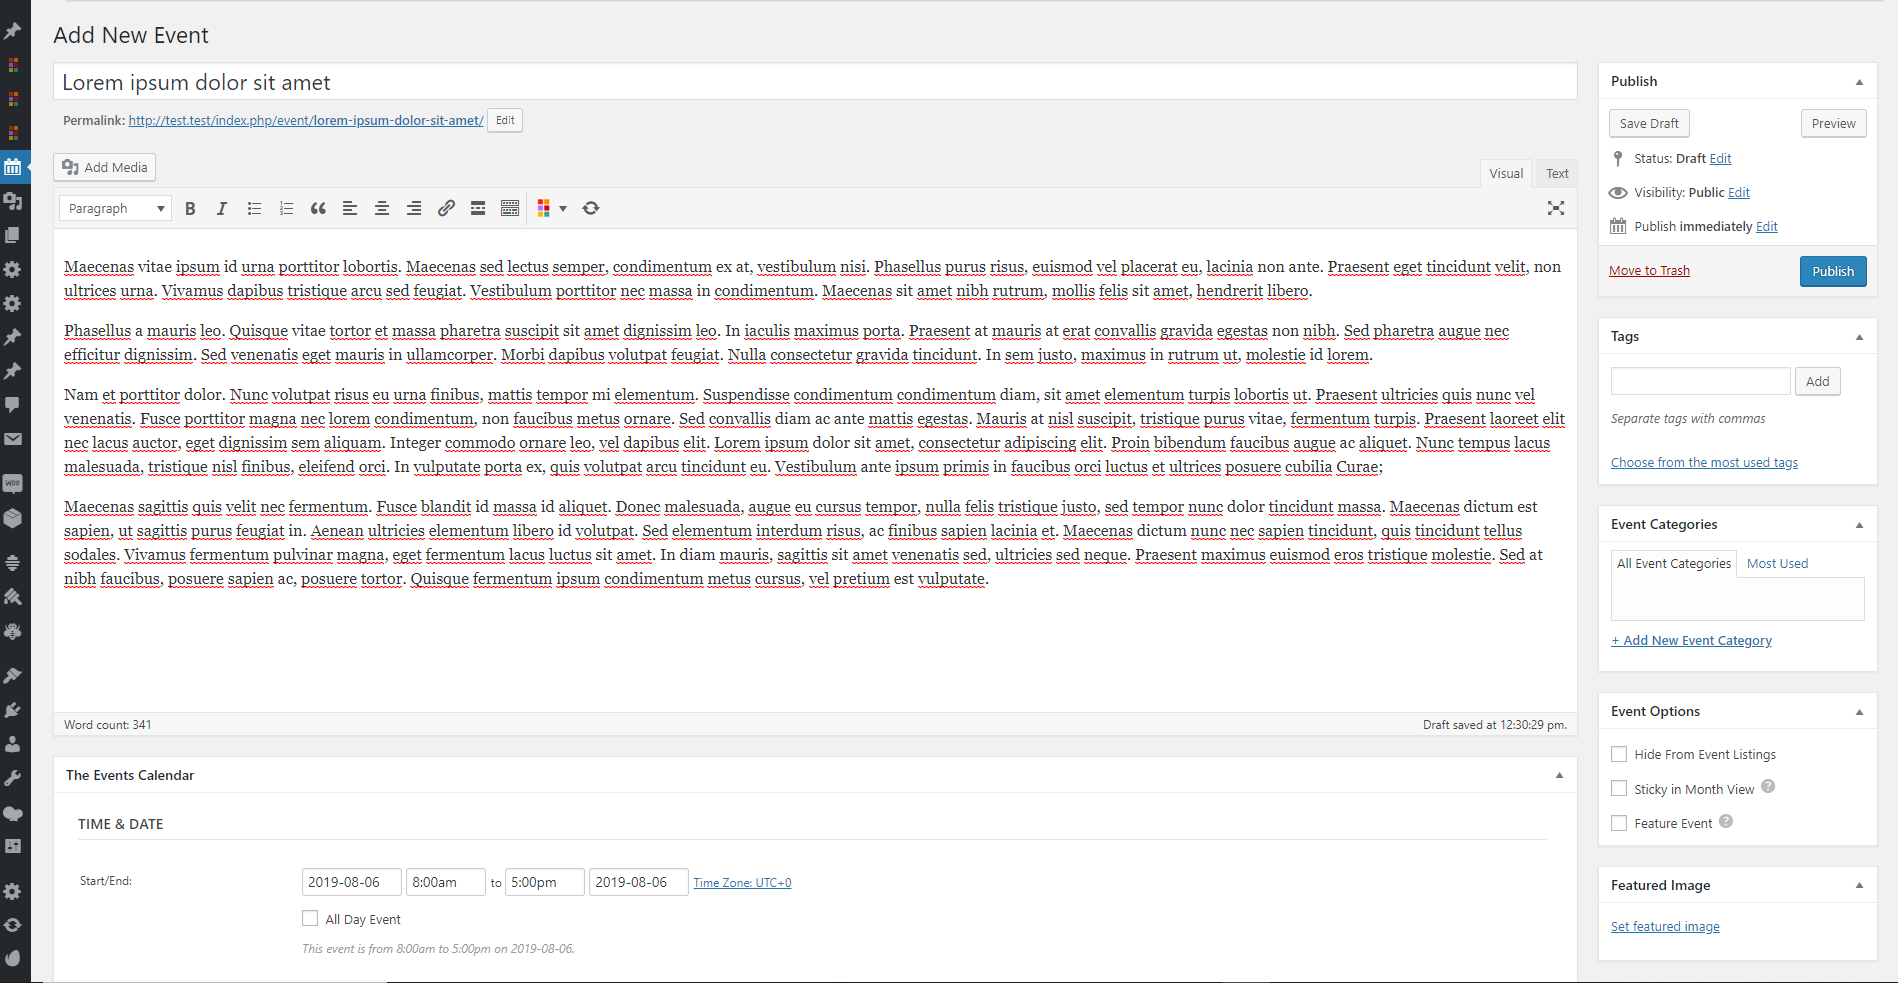Check Hide From Event Listings
This screenshot has width=1898, height=983.
coord(1619,754)
